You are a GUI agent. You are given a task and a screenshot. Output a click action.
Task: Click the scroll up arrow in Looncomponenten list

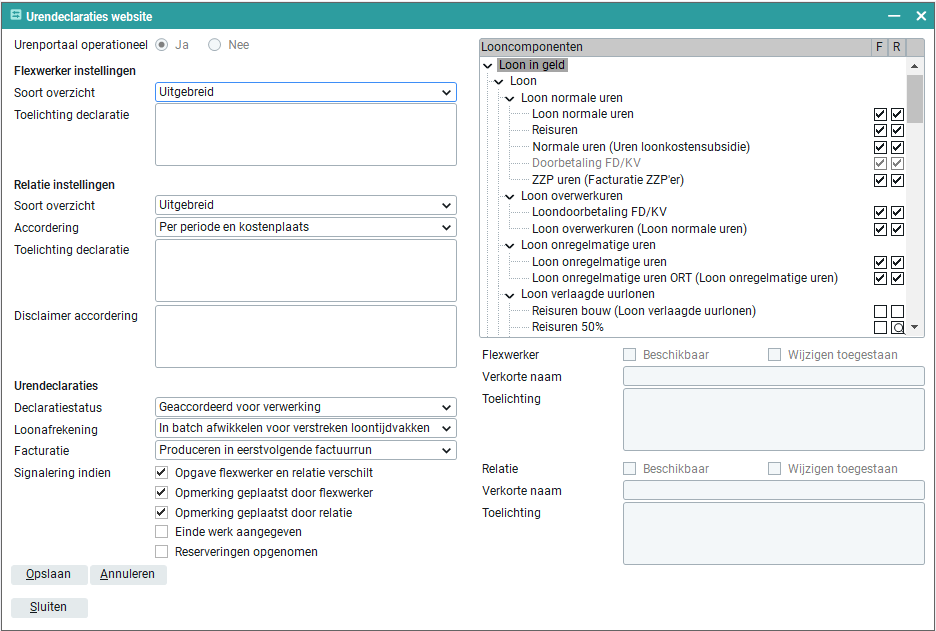pos(914,66)
